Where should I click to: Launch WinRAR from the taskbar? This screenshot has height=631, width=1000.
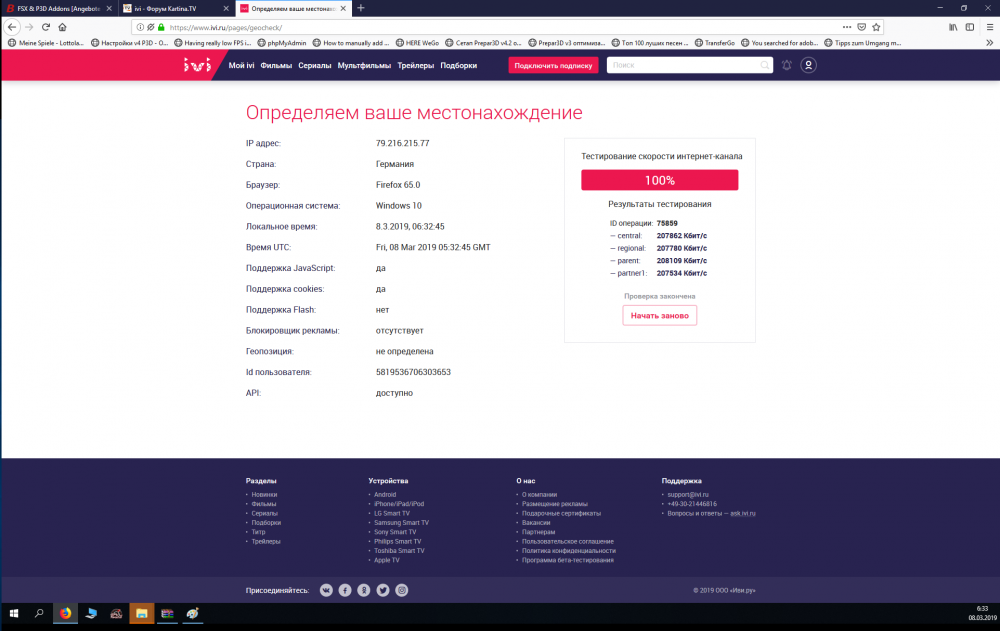click(167, 613)
